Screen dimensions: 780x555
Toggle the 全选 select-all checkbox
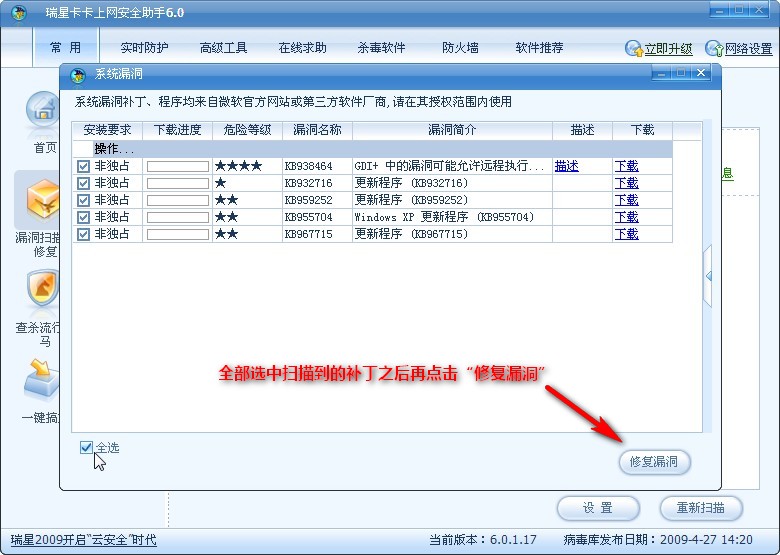[x=86, y=448]
